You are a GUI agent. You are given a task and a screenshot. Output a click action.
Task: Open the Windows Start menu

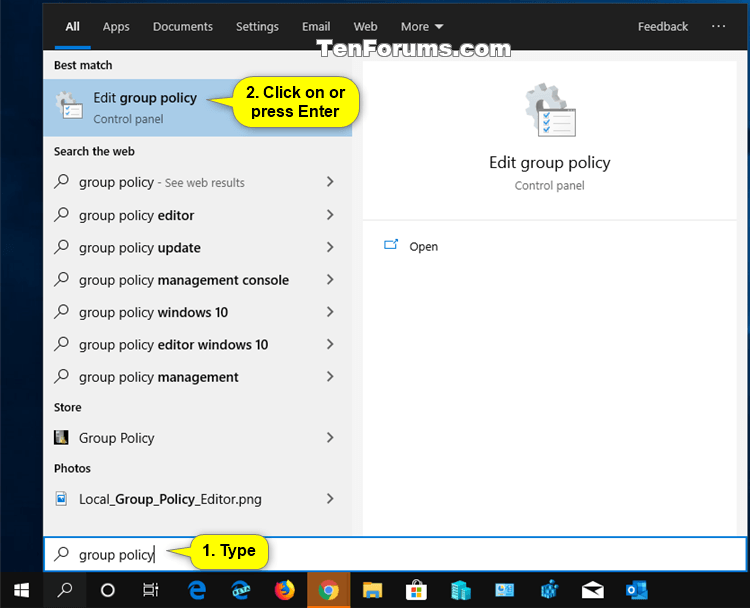[22, 590]
